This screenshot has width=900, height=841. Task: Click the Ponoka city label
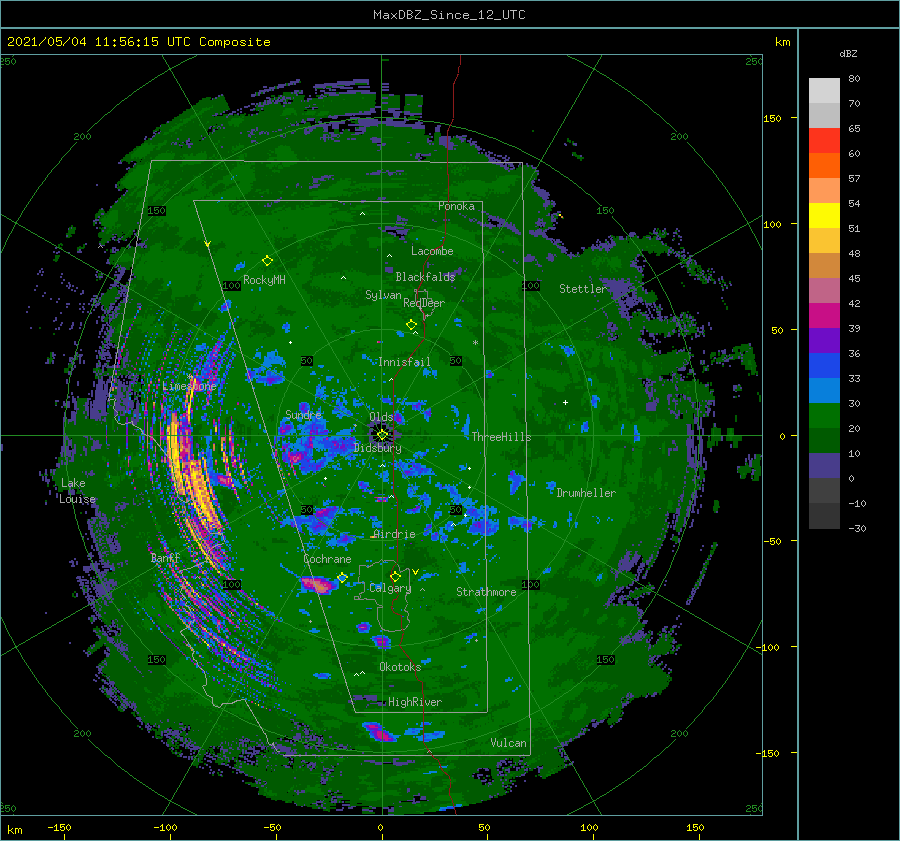pyautogui.click(x=456, y=206)
